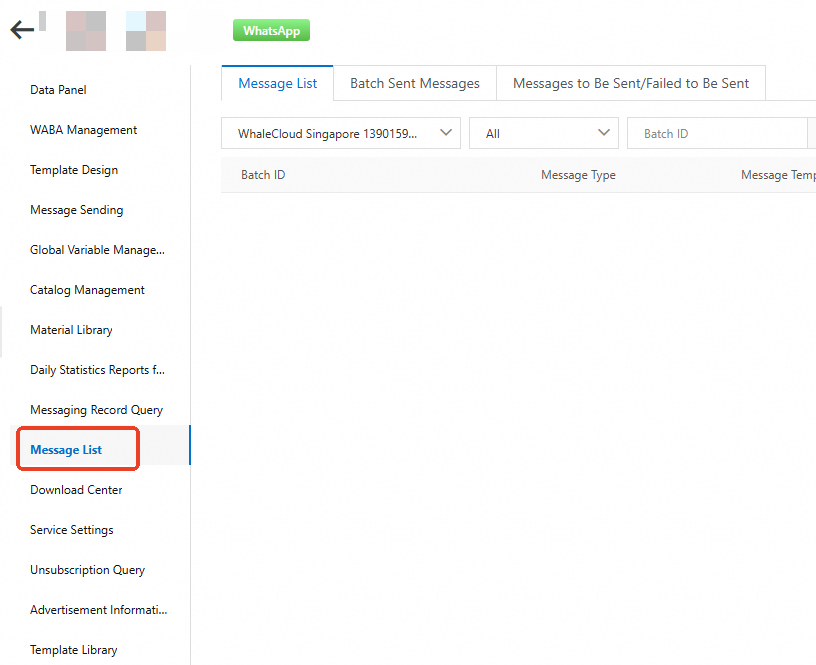Go back using the left arrow icon

click(22, 30)
